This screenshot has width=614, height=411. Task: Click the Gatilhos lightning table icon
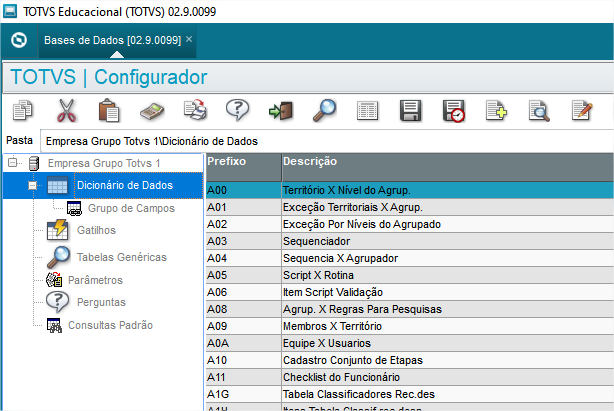58,230
